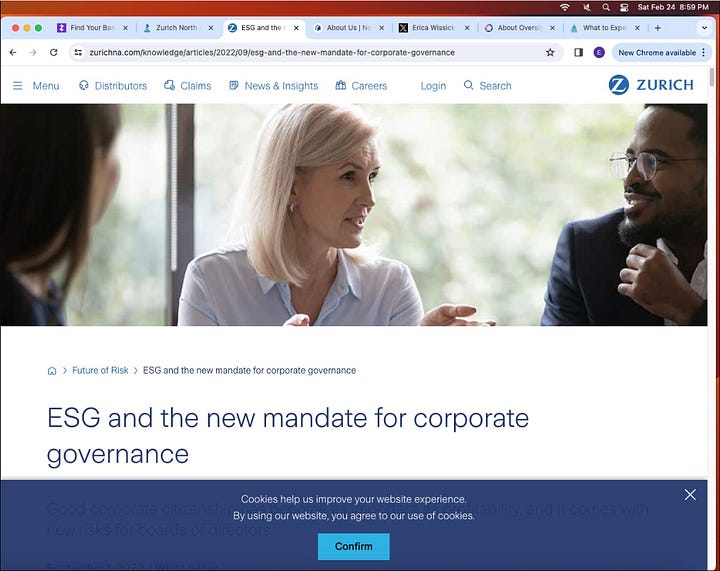Expand the tab search dropdown arrow
The height and width of the screenshot is (571, 720).
click(704, 28)
